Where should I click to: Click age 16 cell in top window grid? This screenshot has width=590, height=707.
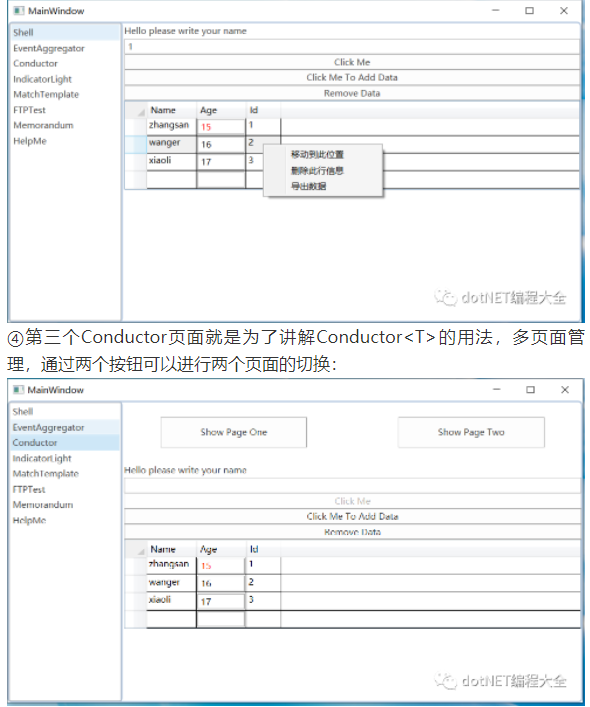point(221,144)
